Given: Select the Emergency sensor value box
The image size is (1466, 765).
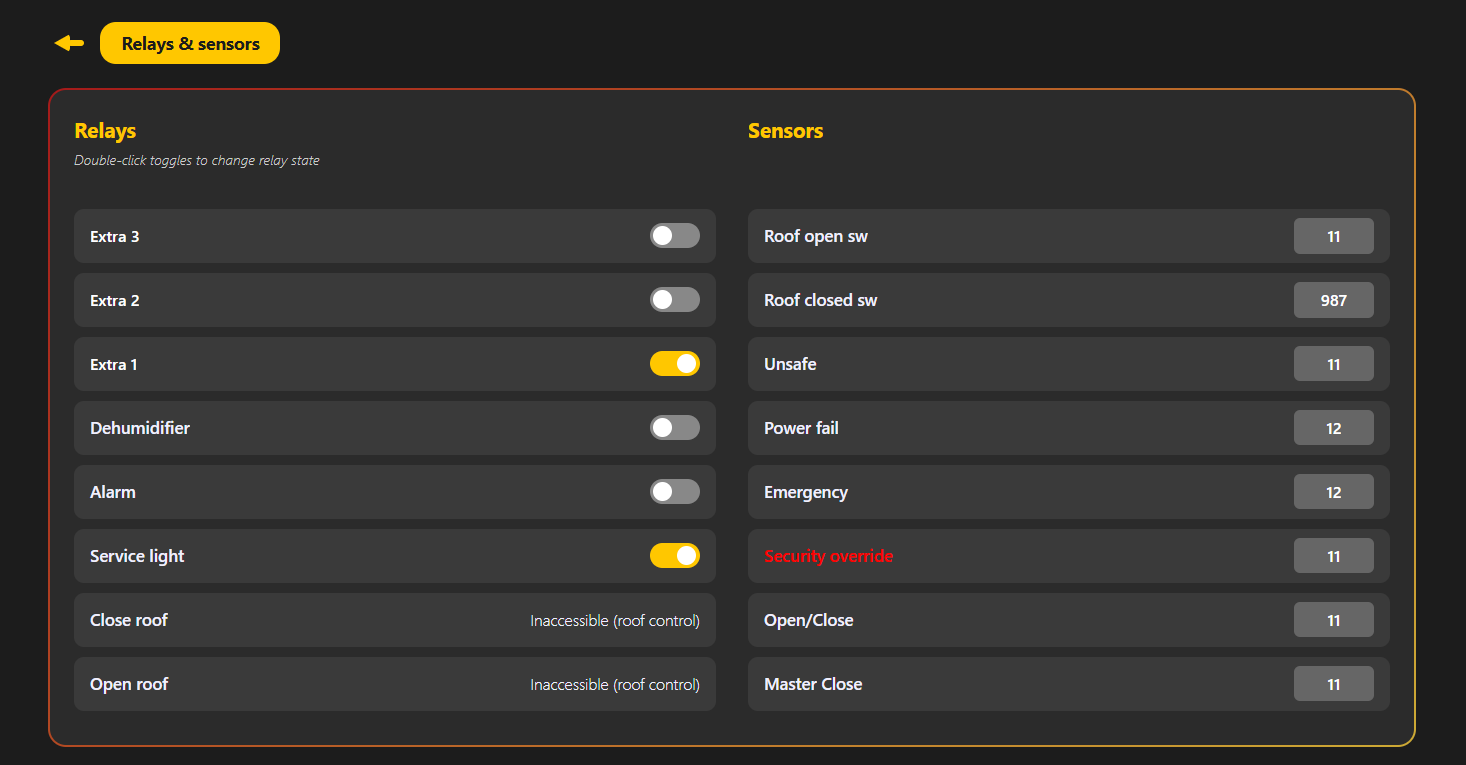Looking at the screenshot, I should pyautogui.click(x=1333, y=492).
